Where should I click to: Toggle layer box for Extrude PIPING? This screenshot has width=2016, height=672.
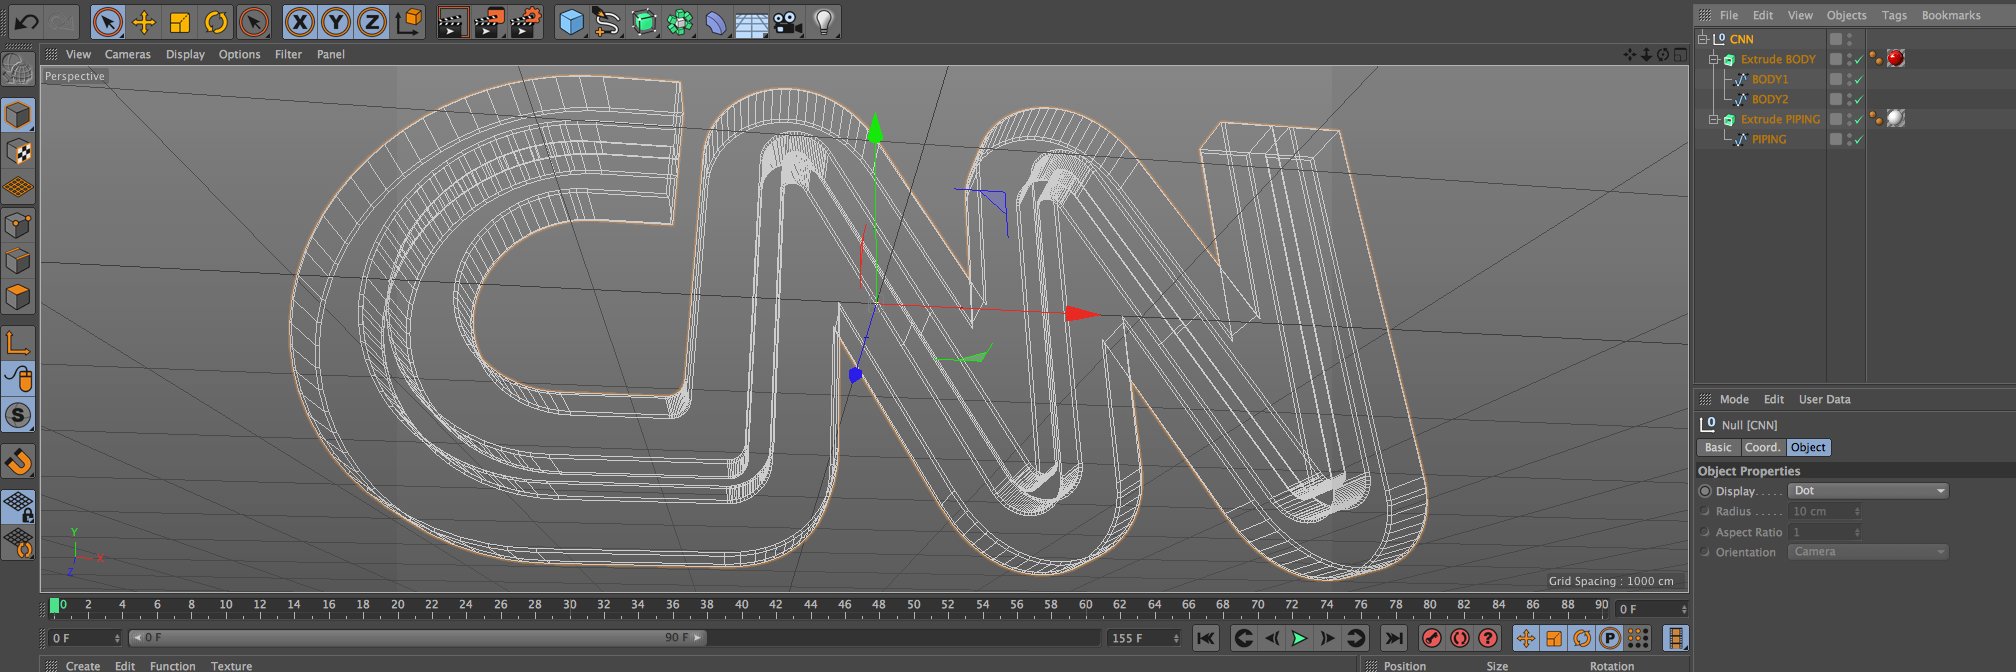(1836, 119)
